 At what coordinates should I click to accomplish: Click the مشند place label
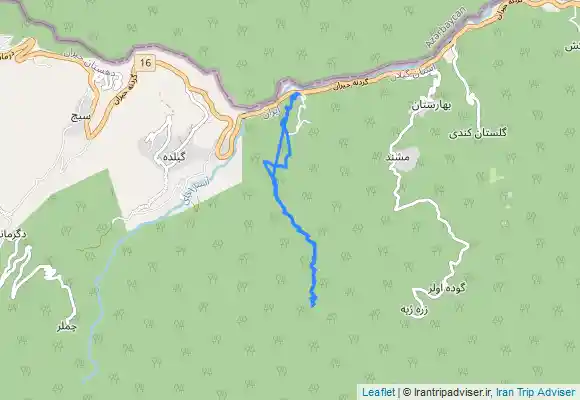(397, 157)
